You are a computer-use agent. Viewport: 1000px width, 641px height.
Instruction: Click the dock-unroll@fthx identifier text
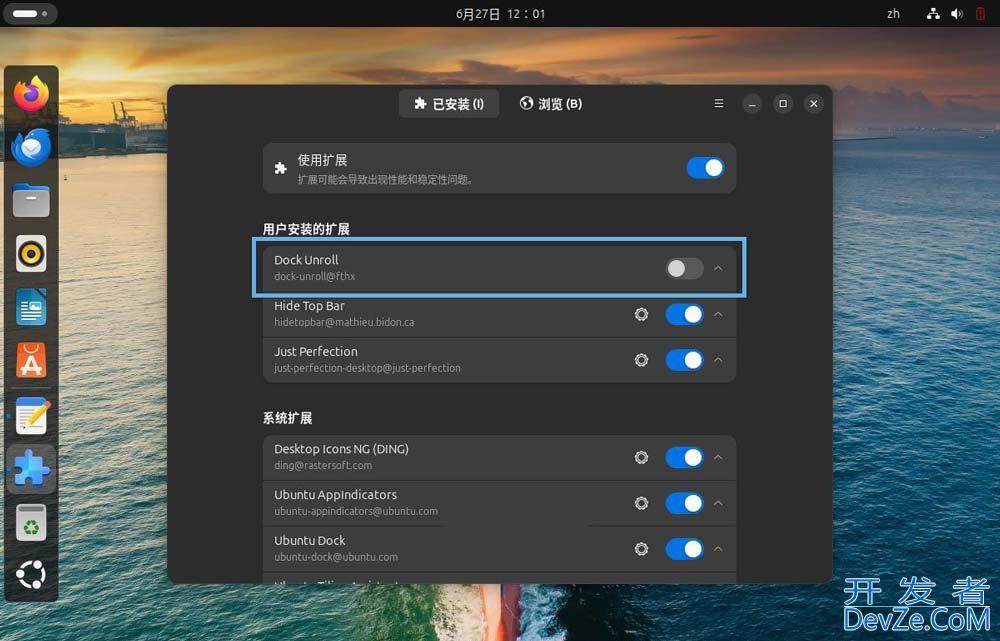click(x=314, y=276)
